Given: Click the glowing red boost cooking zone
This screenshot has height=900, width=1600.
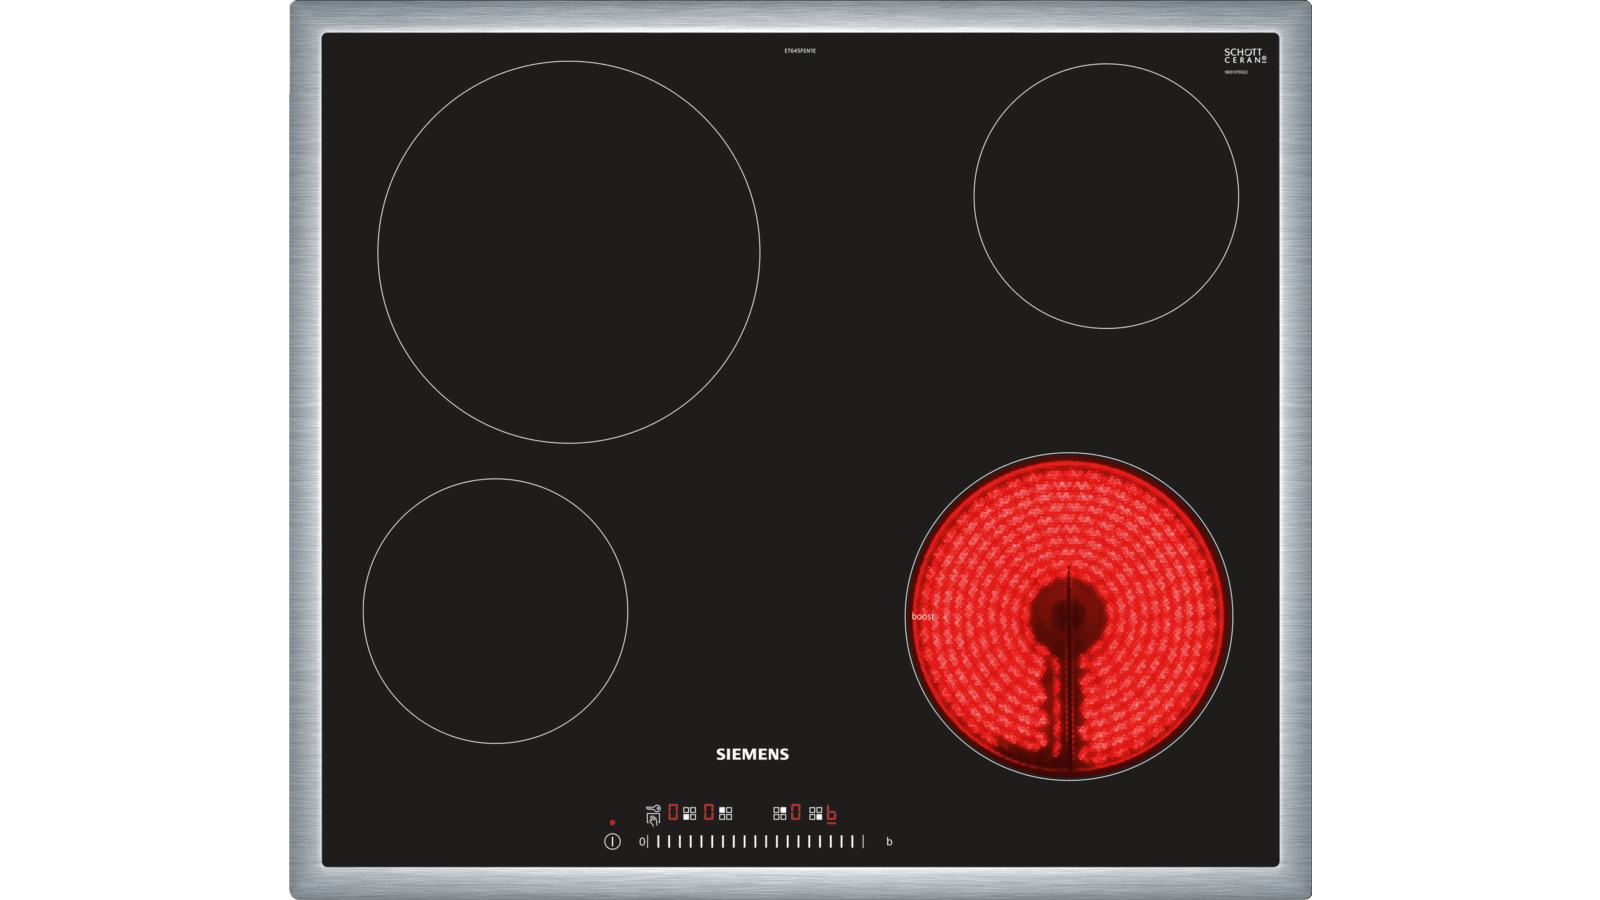Looking at the screenshot, I should pyautogui.click(x=1069, y=616).
